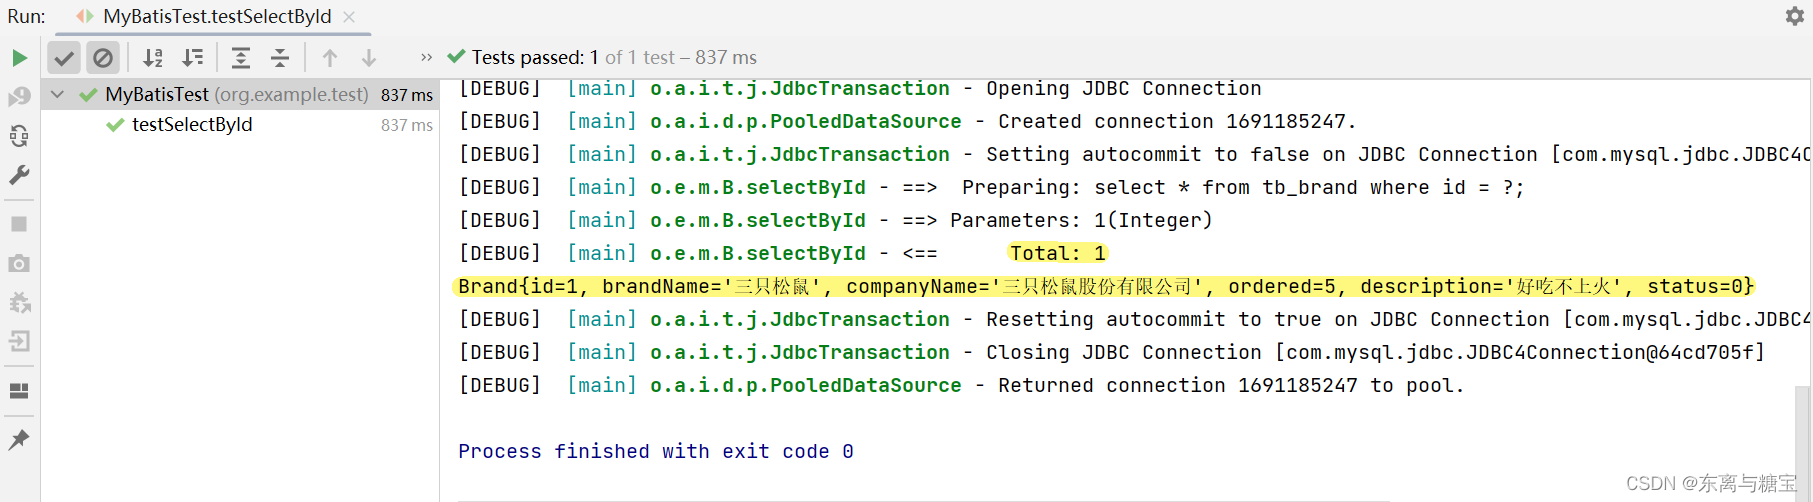Click the exit/import results icon
The height and width of the screenshot is (502, 1813).
(19, 341)
